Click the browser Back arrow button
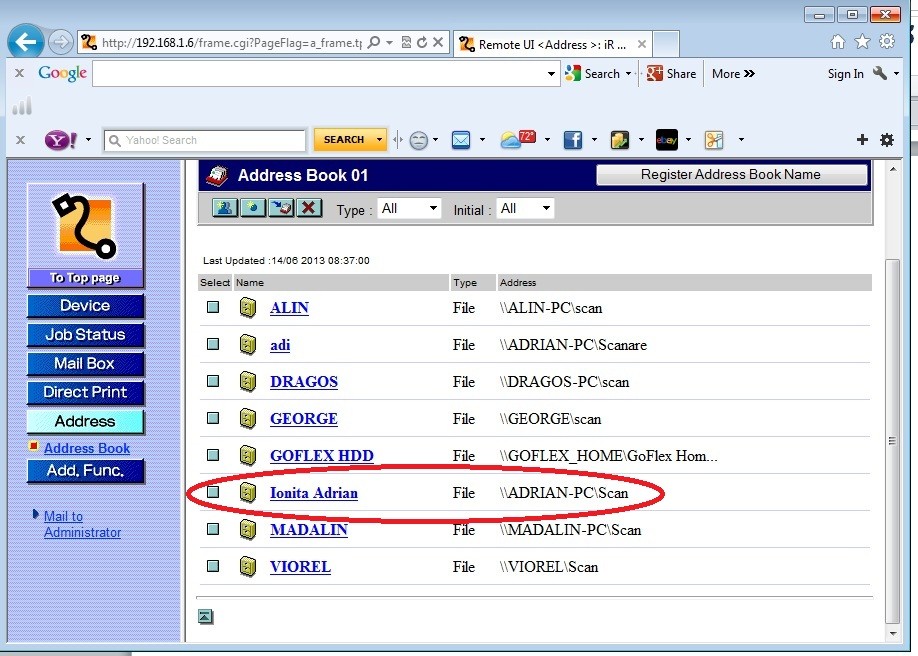 (26, 42)
